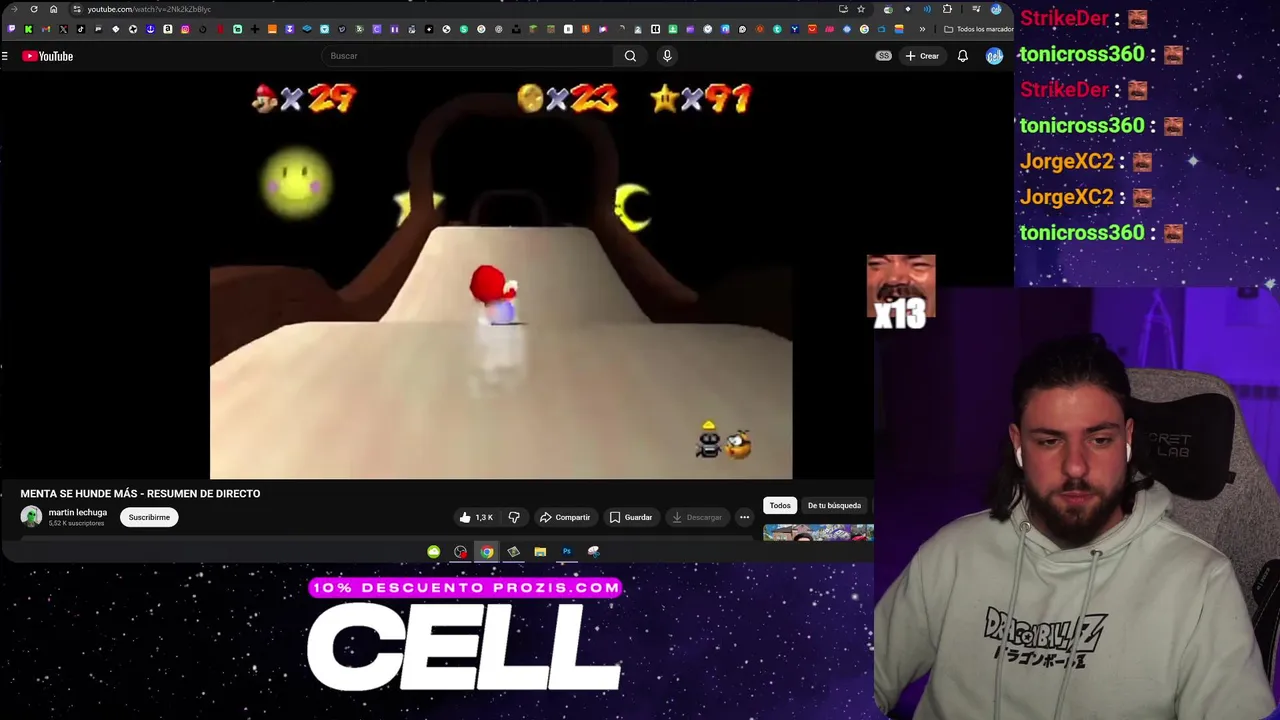Image resolution: width=1280 pixels, height=720 pixels.
Task: Open the Twitch bookmark at the bar start
Action: (11, 29)
